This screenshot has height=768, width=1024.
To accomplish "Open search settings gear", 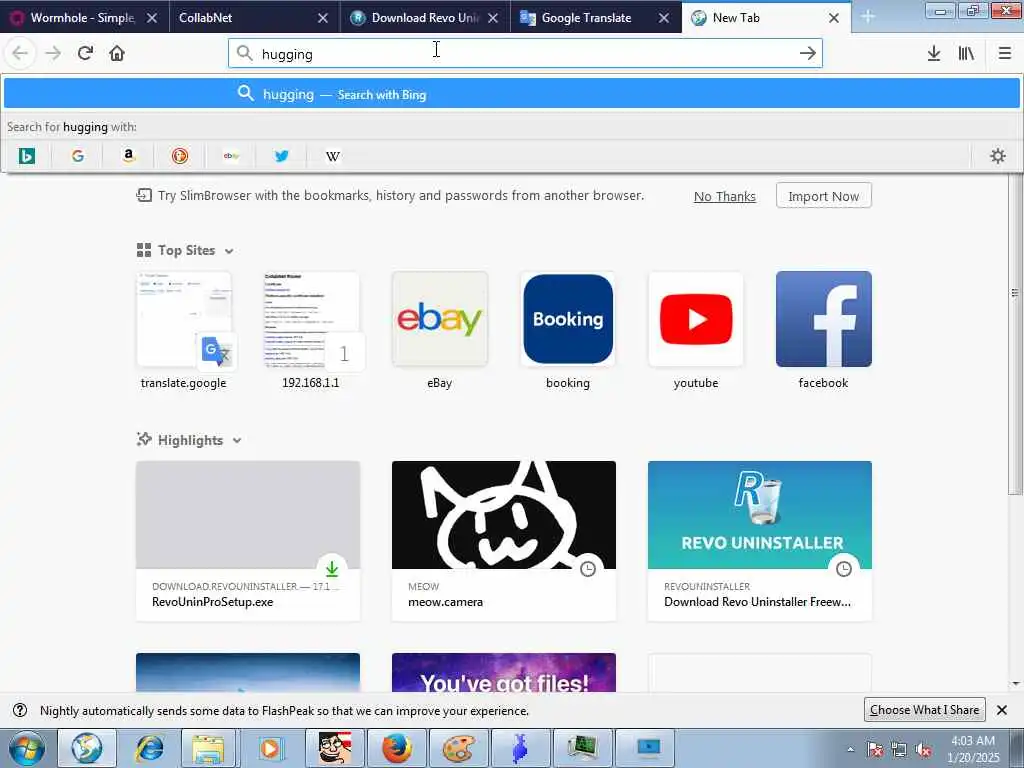I will tap(998, 156).
